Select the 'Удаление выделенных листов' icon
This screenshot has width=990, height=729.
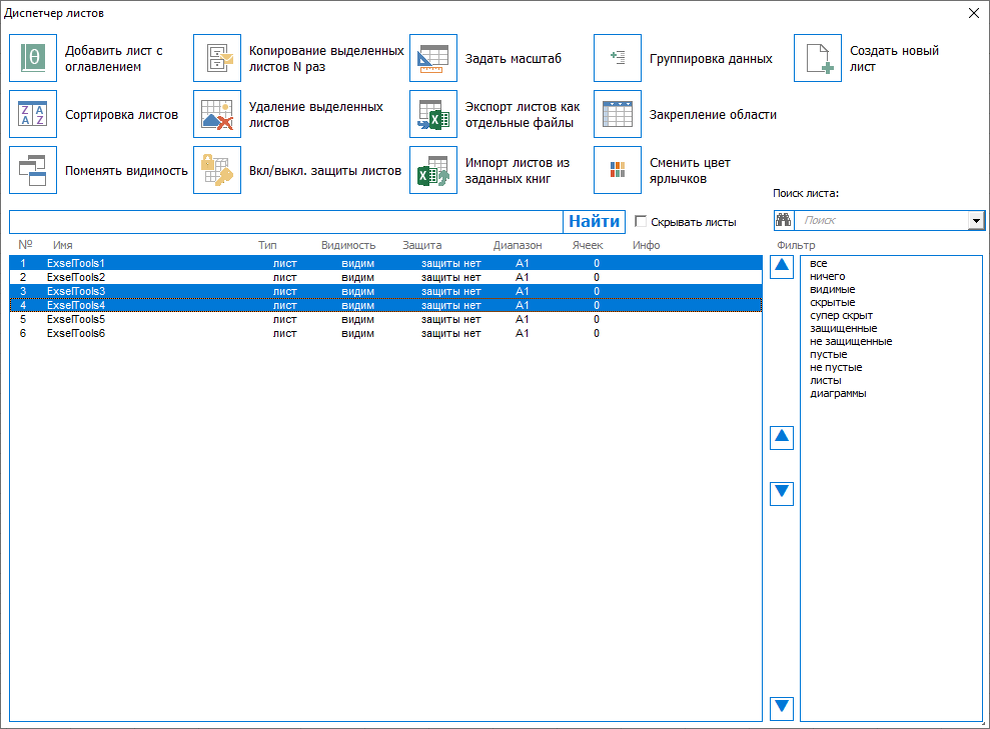pyautogui.click(x=216, y=113)
